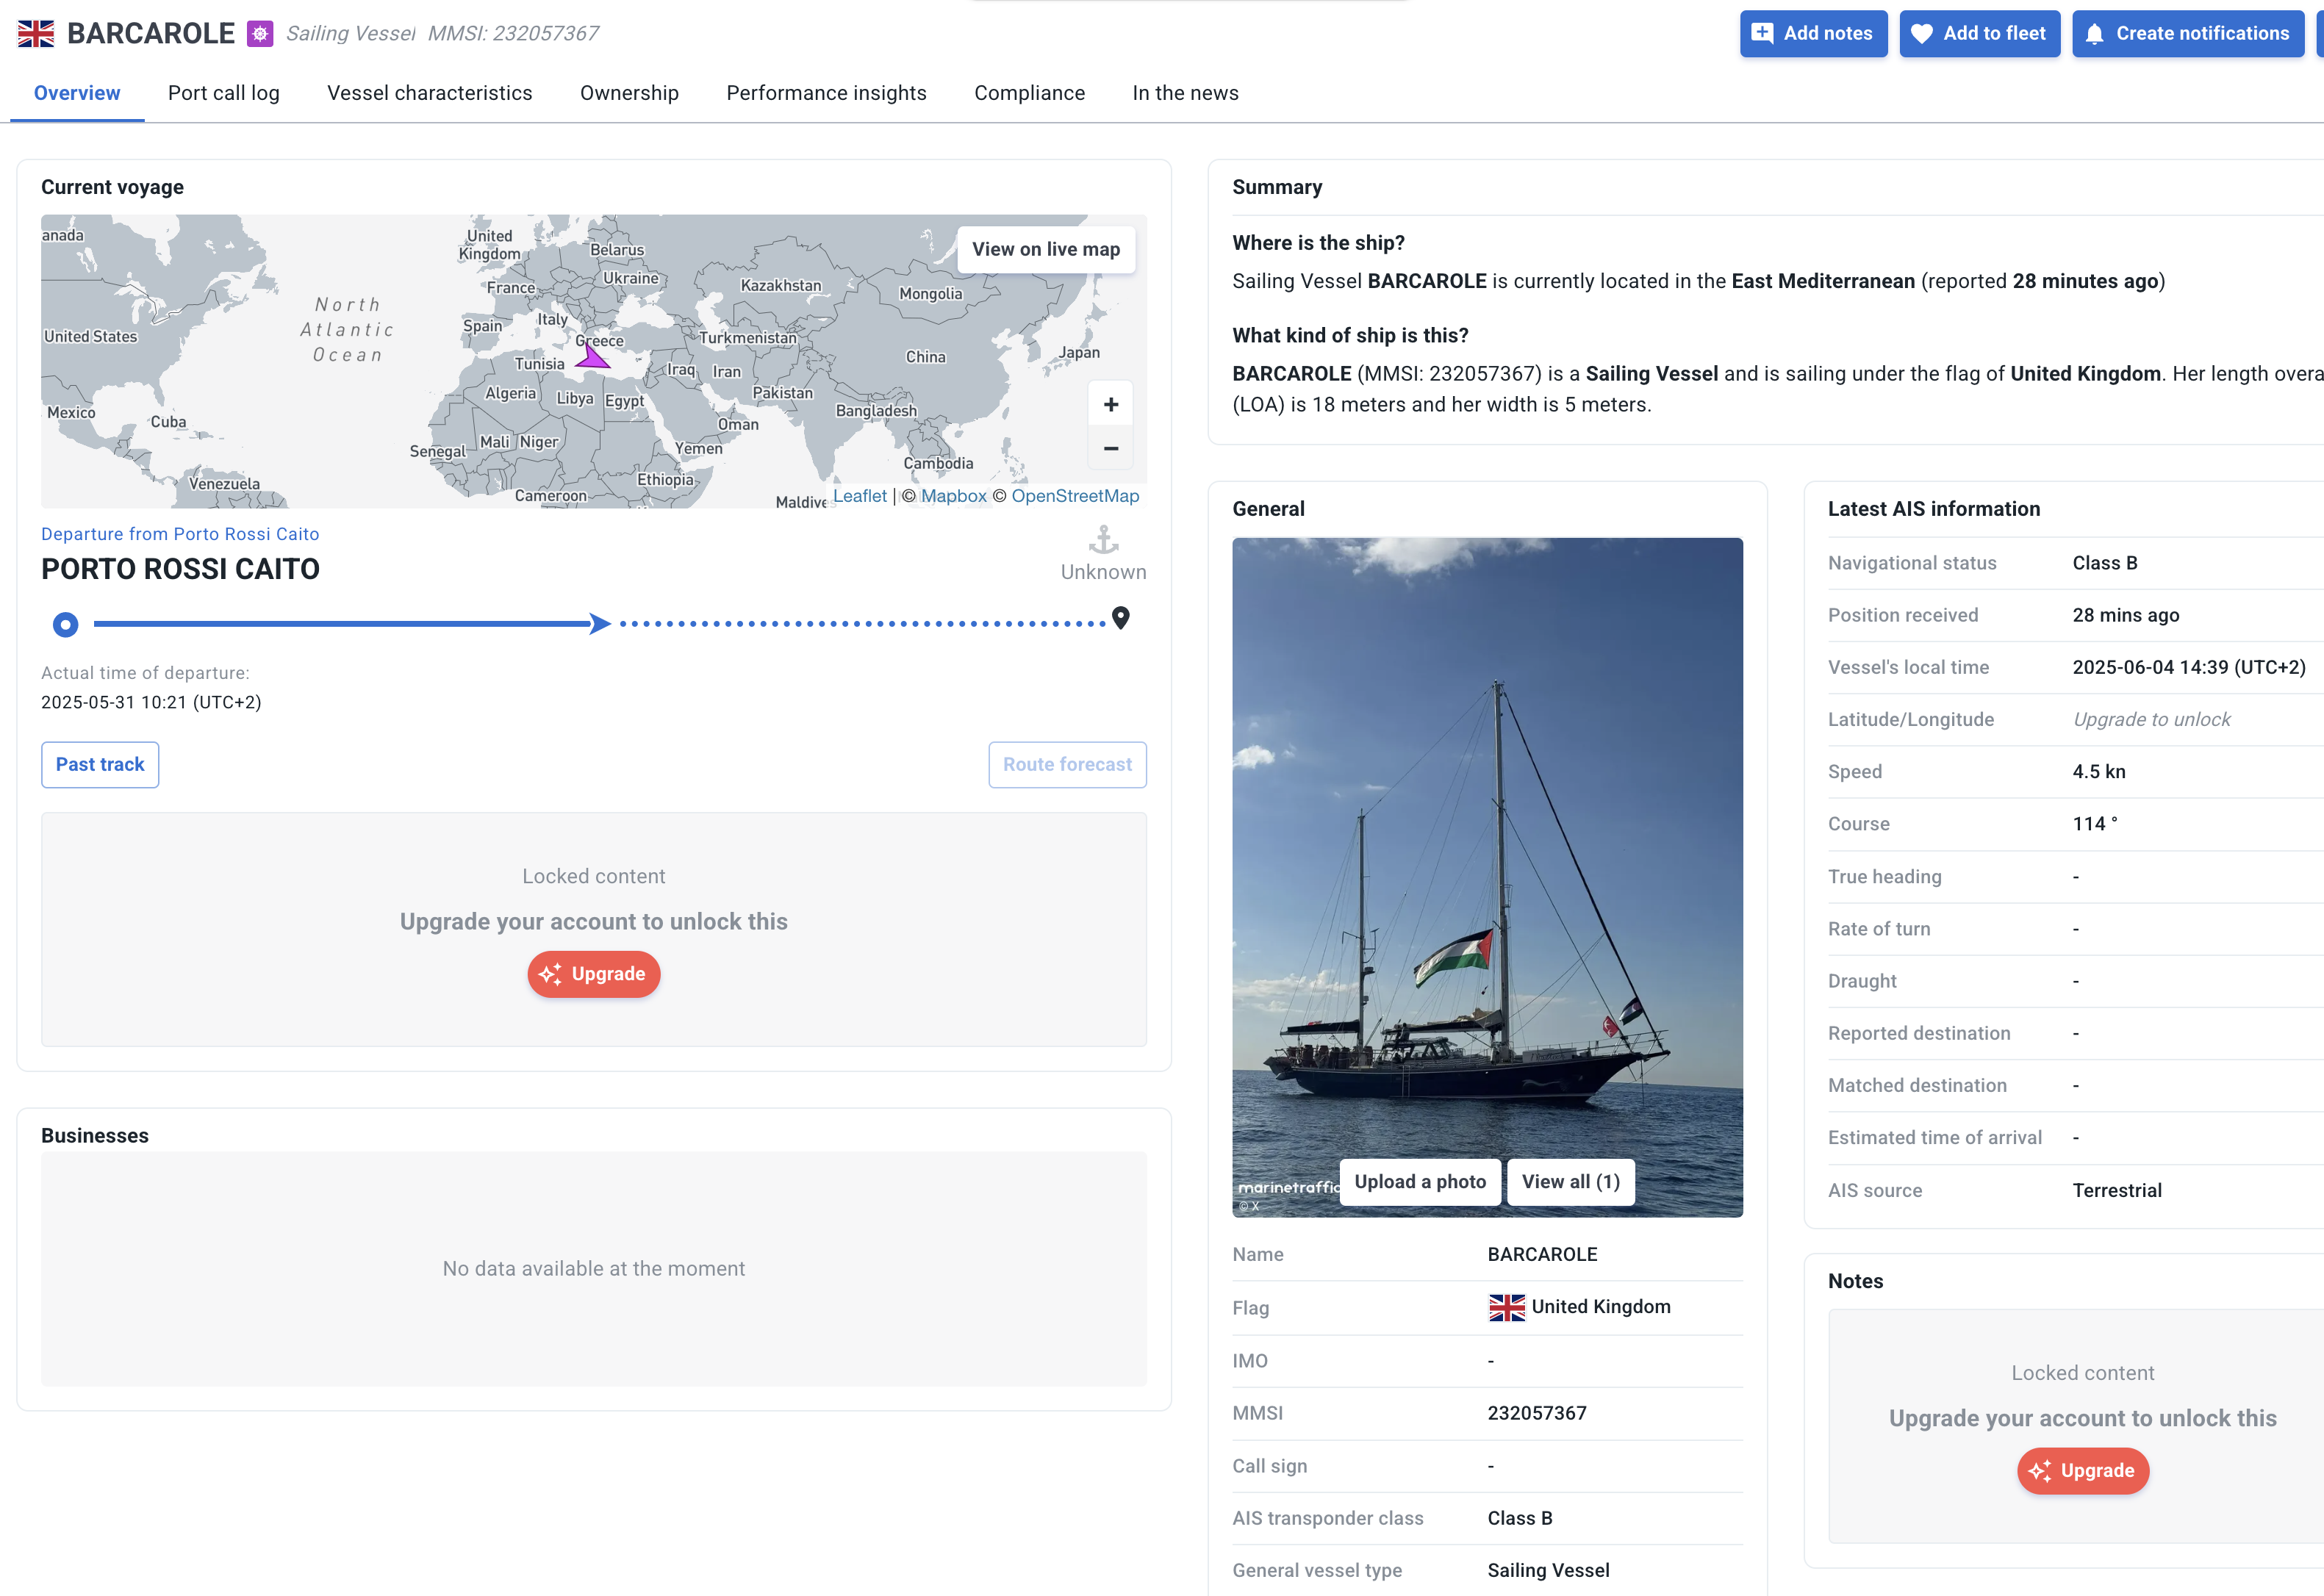The image size is (2324, 1596).
Task: Click the blue arrowhead on voyage progress line
Action: (599, 624)
